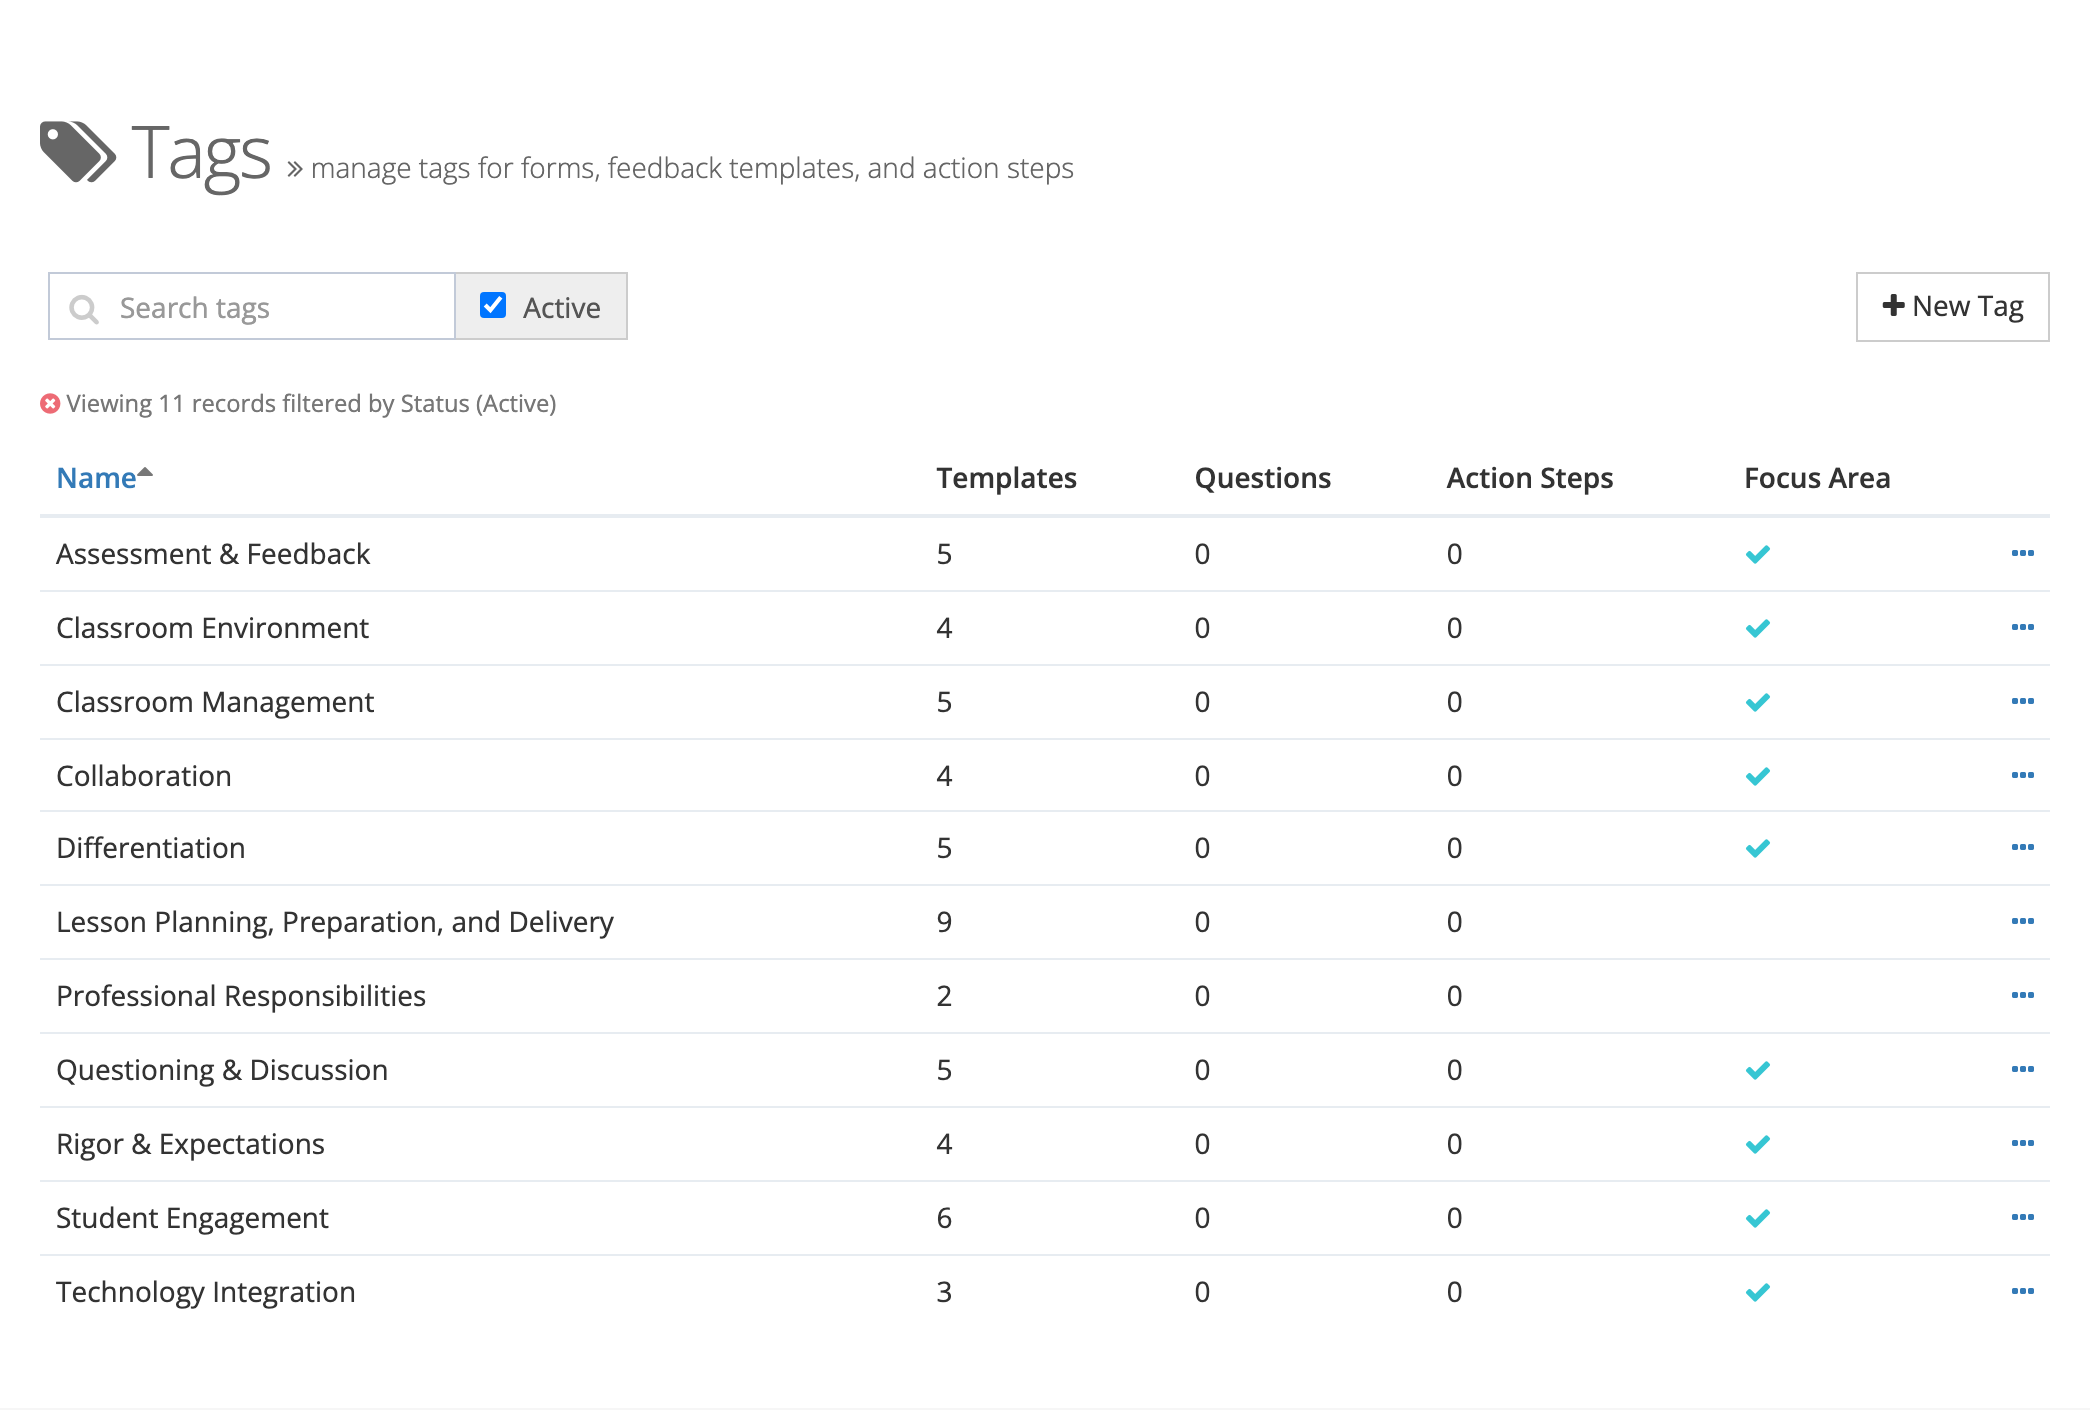Open more options for Lesson Planning row
2090x1410 pixels.
(2022, 921)
